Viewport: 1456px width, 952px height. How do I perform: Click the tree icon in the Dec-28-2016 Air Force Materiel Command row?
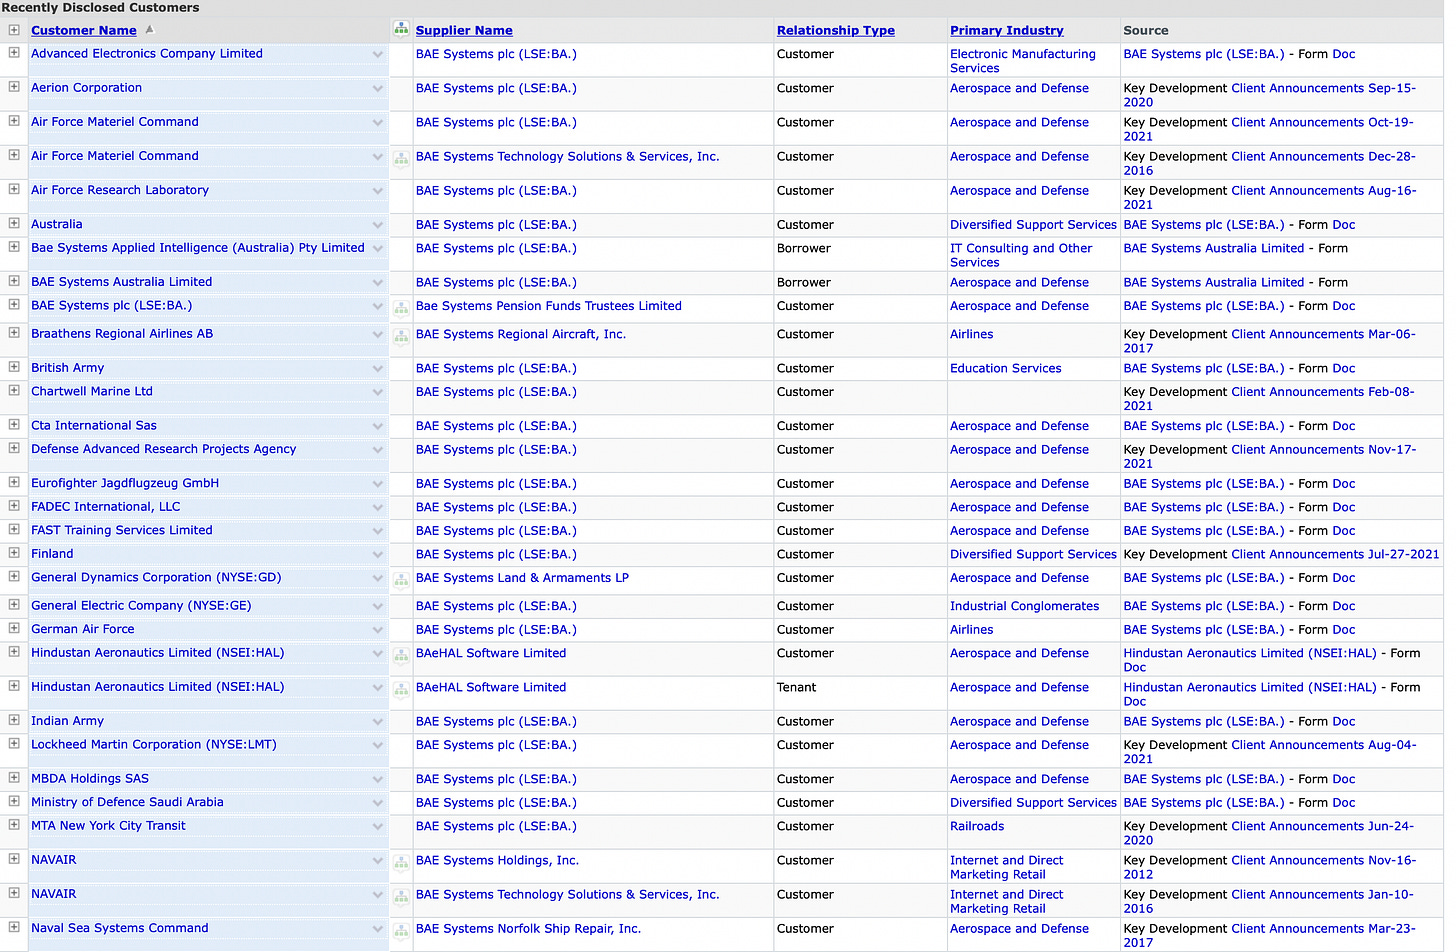pyautogui.click(x=401, y=158)
